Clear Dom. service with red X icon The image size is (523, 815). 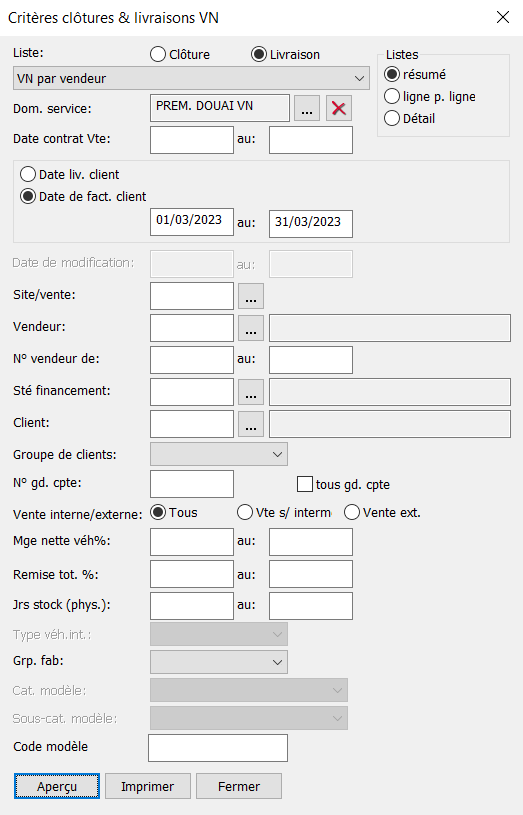[338, 108]
